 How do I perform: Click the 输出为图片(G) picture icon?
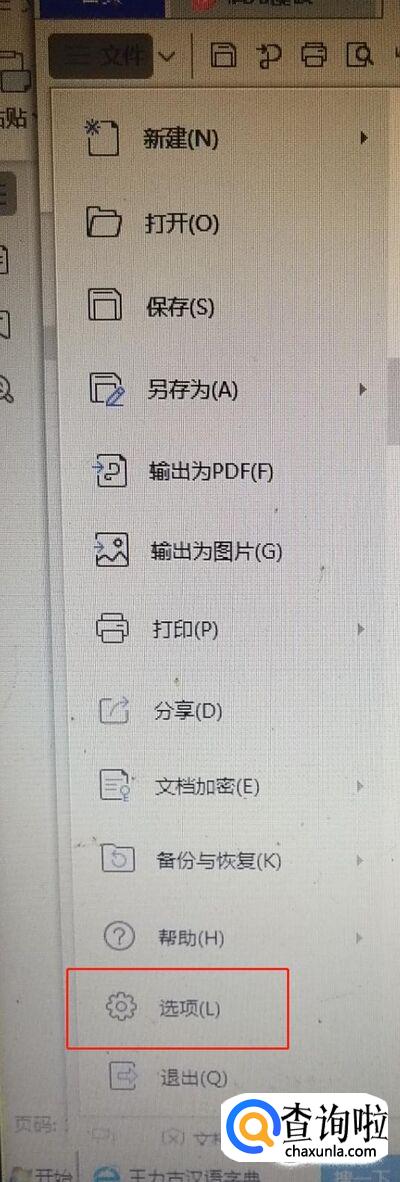[111, 551]
